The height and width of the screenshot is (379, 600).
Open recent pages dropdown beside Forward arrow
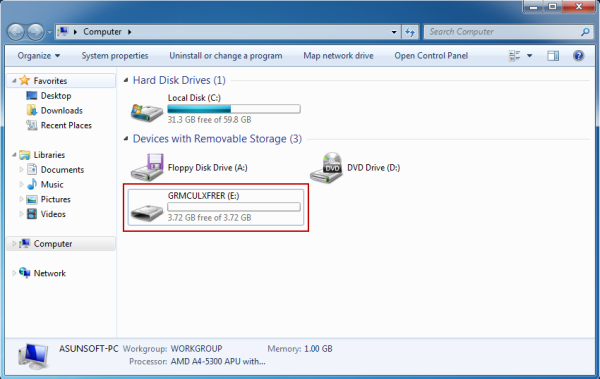tap(49, 32)
